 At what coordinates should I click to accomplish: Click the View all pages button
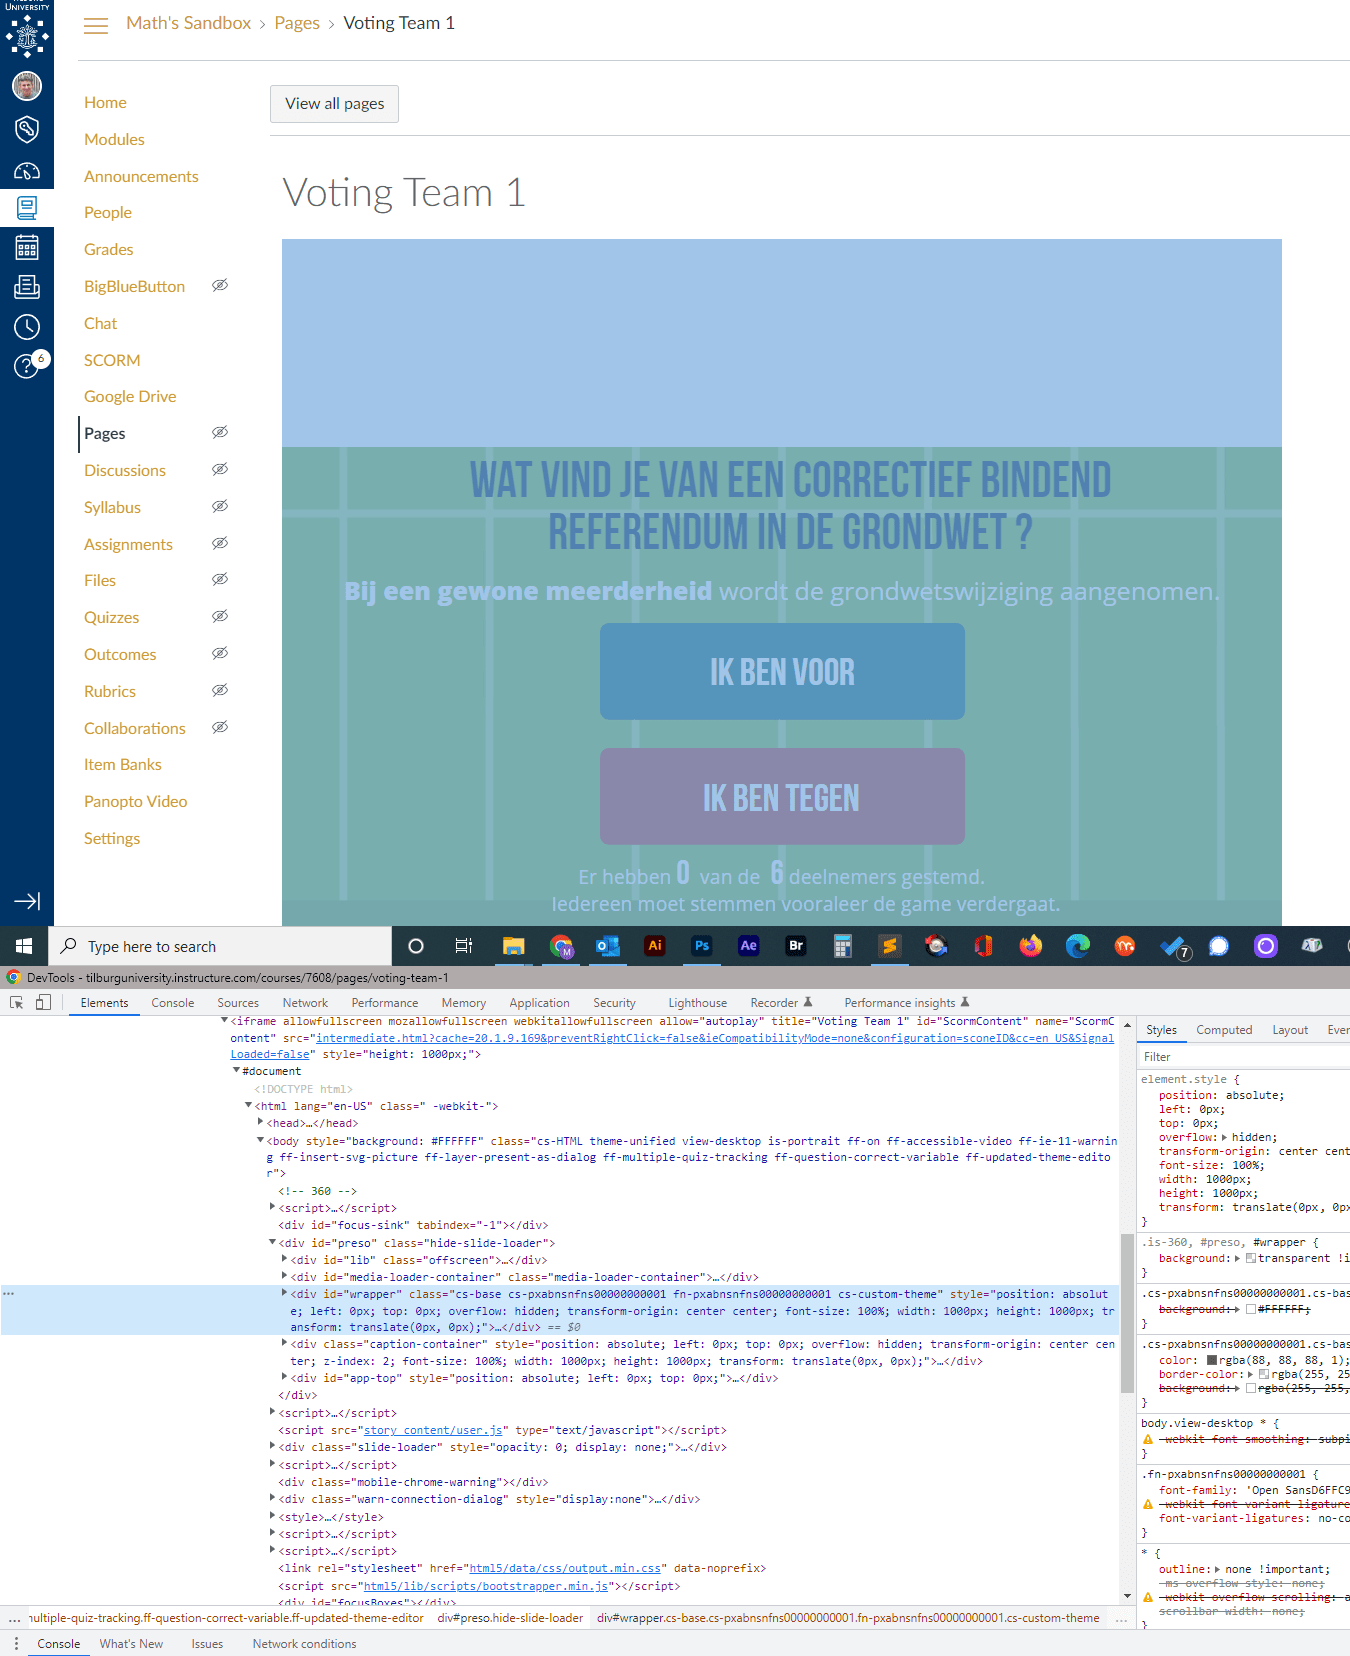[334, 104]
